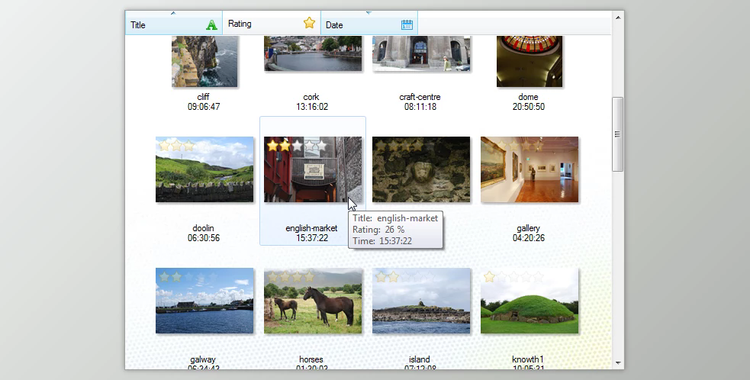Click the vertical scrollbar thumb
Screen dimensions: 750x380
tap(618, 134)
